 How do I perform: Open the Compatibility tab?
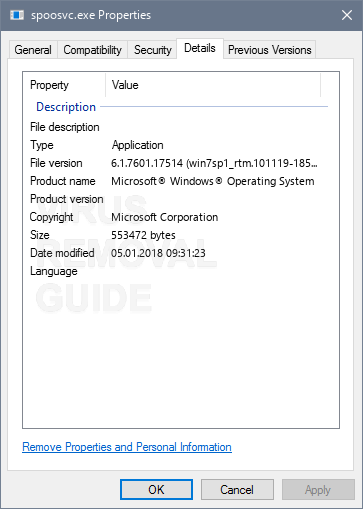pyautogui.click(x=92, y=50)
